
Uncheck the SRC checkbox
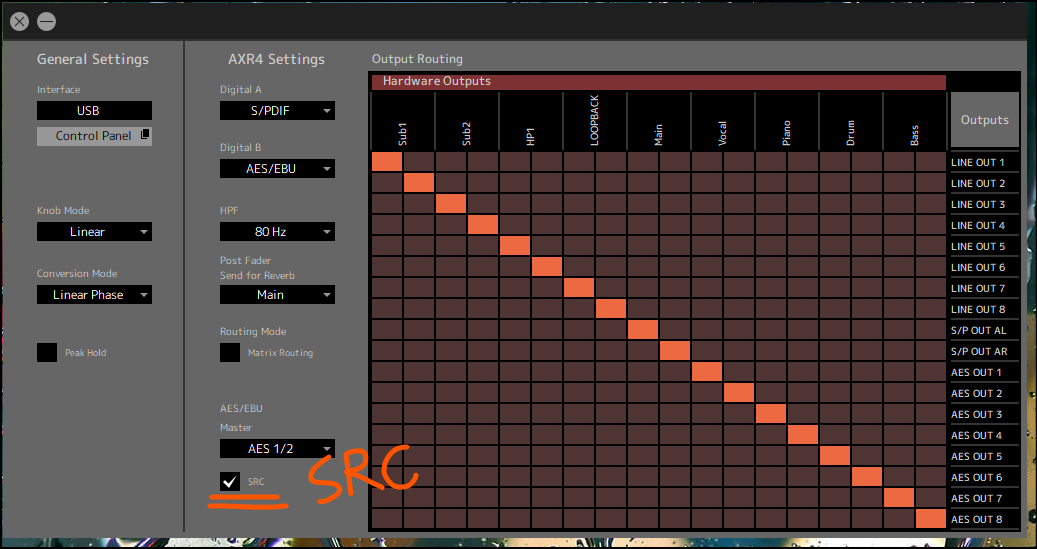tap(230, 481)
